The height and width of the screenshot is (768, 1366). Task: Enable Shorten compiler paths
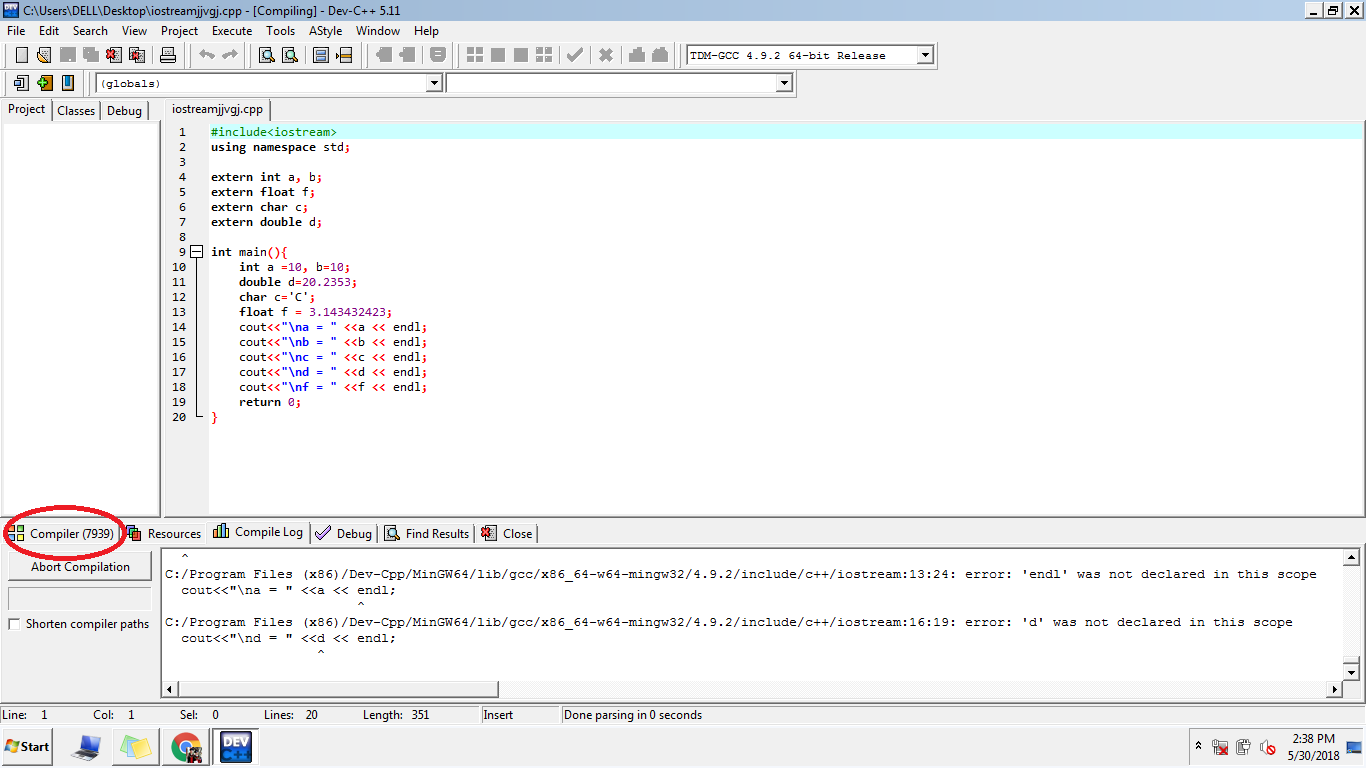point(14,621)
